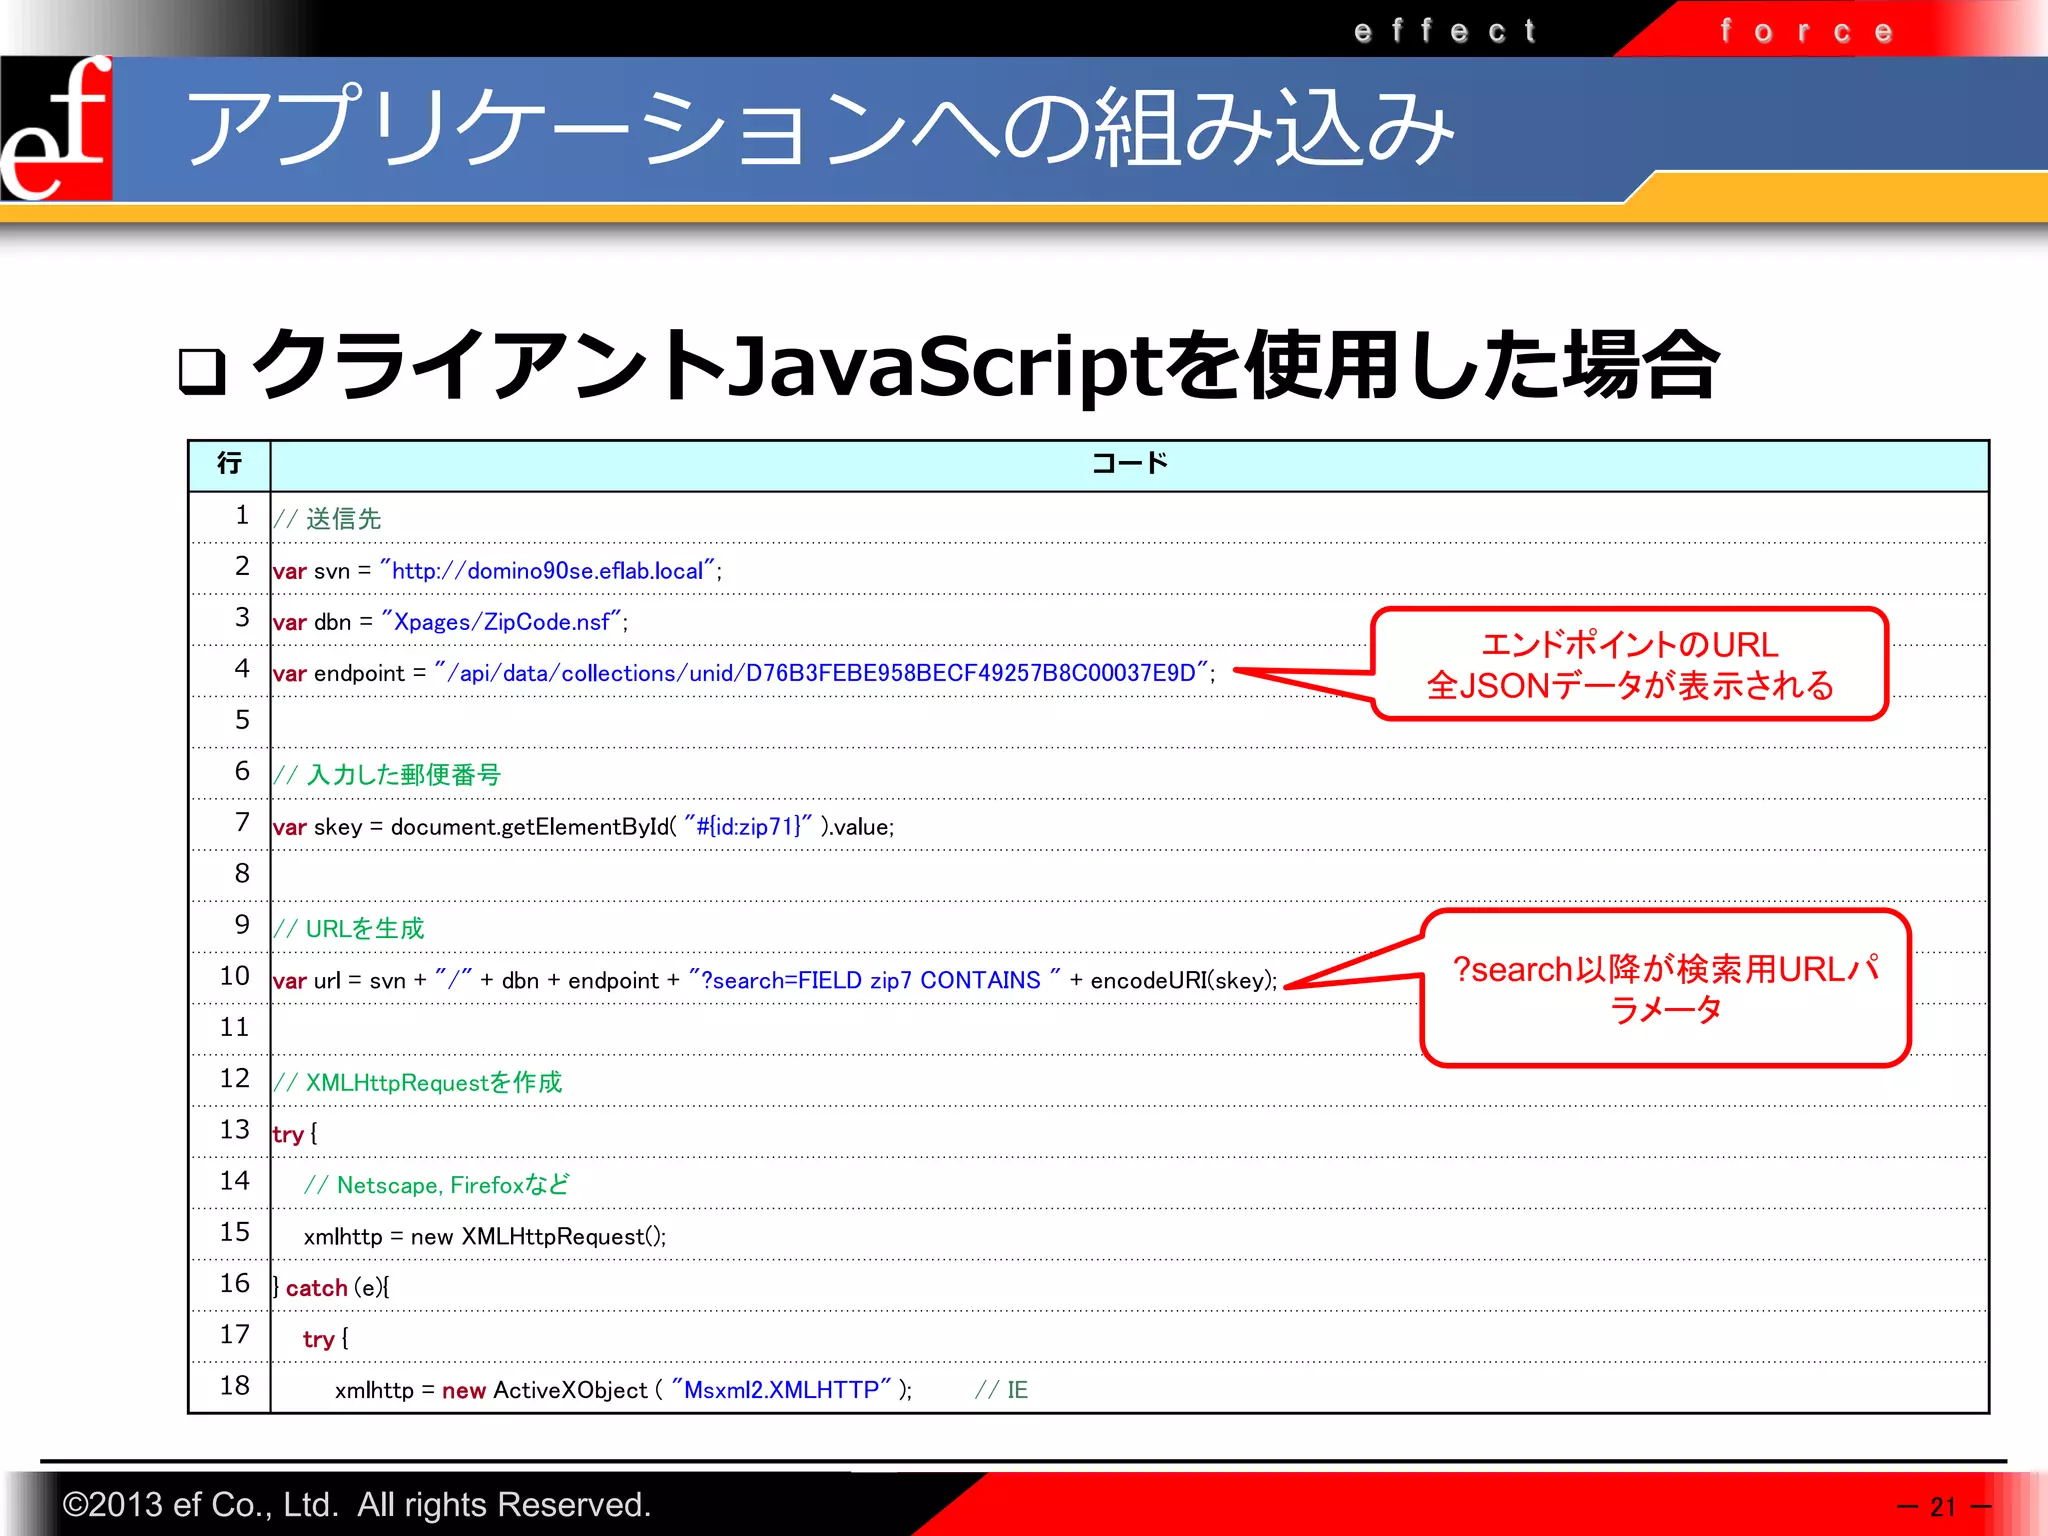Click row number 1
Viewport: 2048px width, 1536px height.
pos(242,516)
